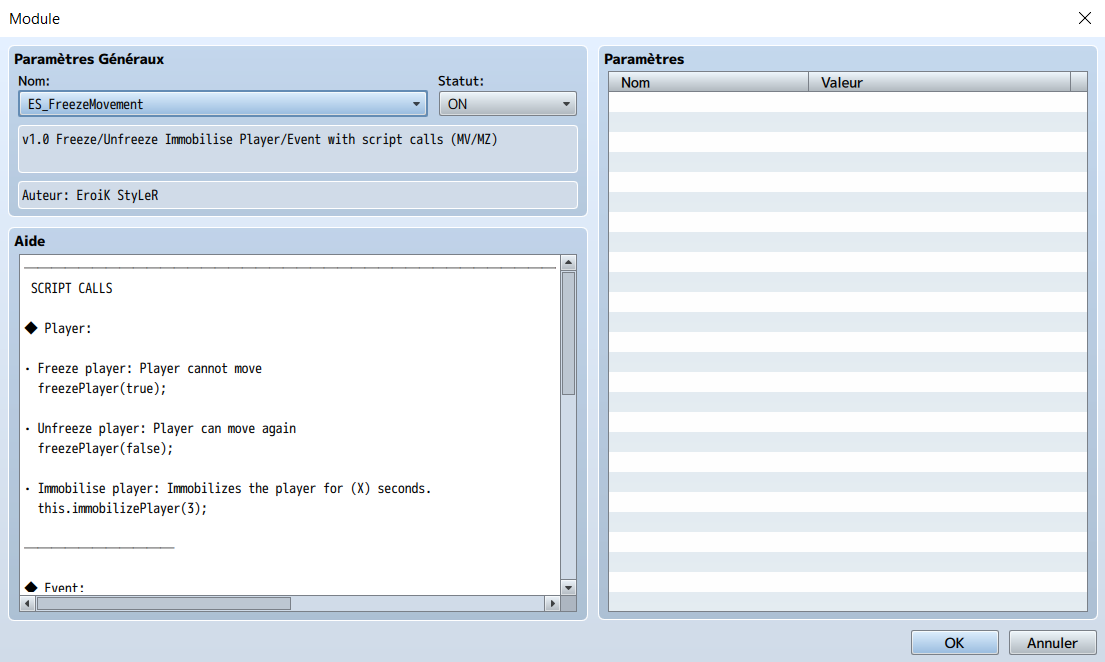Click the Aide horizontal scrollbar thumb
The image size is (1105, 662).
[163, 603]
